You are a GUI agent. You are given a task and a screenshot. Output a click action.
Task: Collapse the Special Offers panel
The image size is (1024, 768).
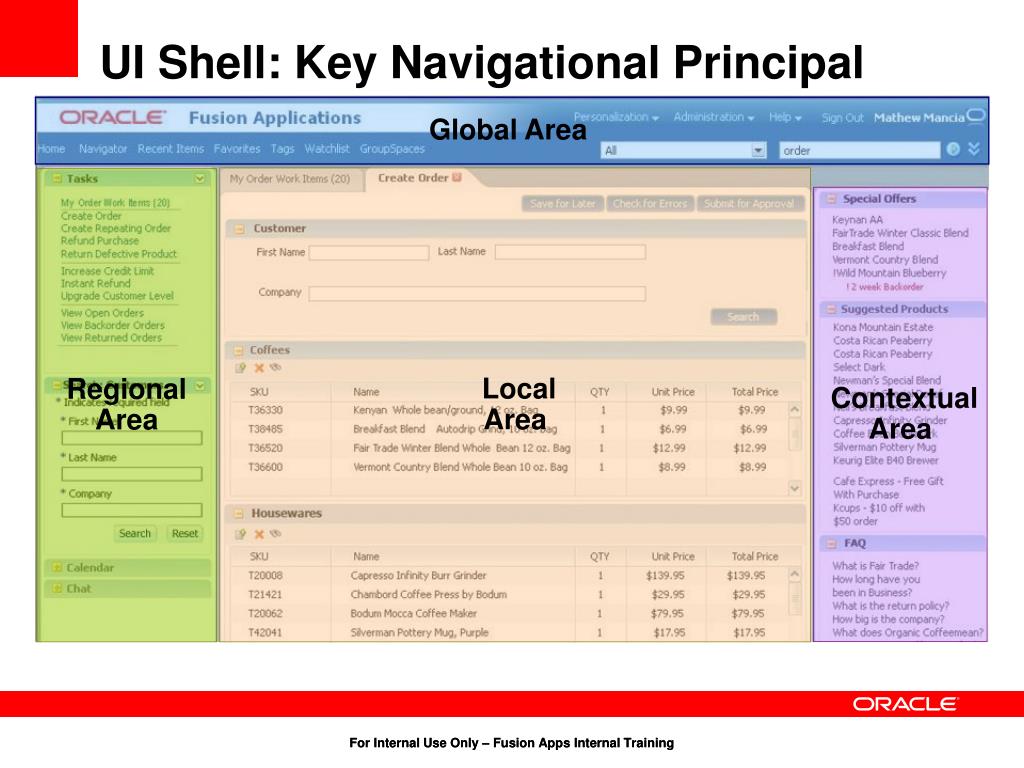pos(831,199)
